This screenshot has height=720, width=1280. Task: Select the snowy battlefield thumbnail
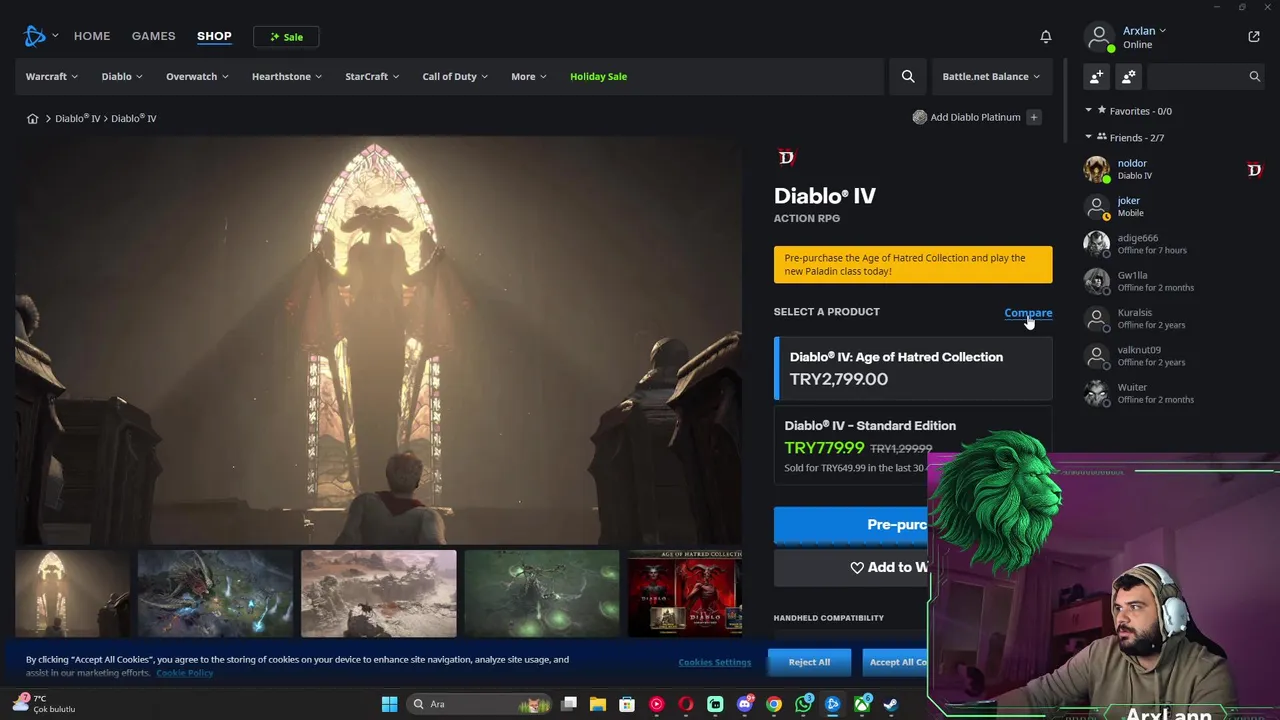pyautogui.click(x=378, y=593)
